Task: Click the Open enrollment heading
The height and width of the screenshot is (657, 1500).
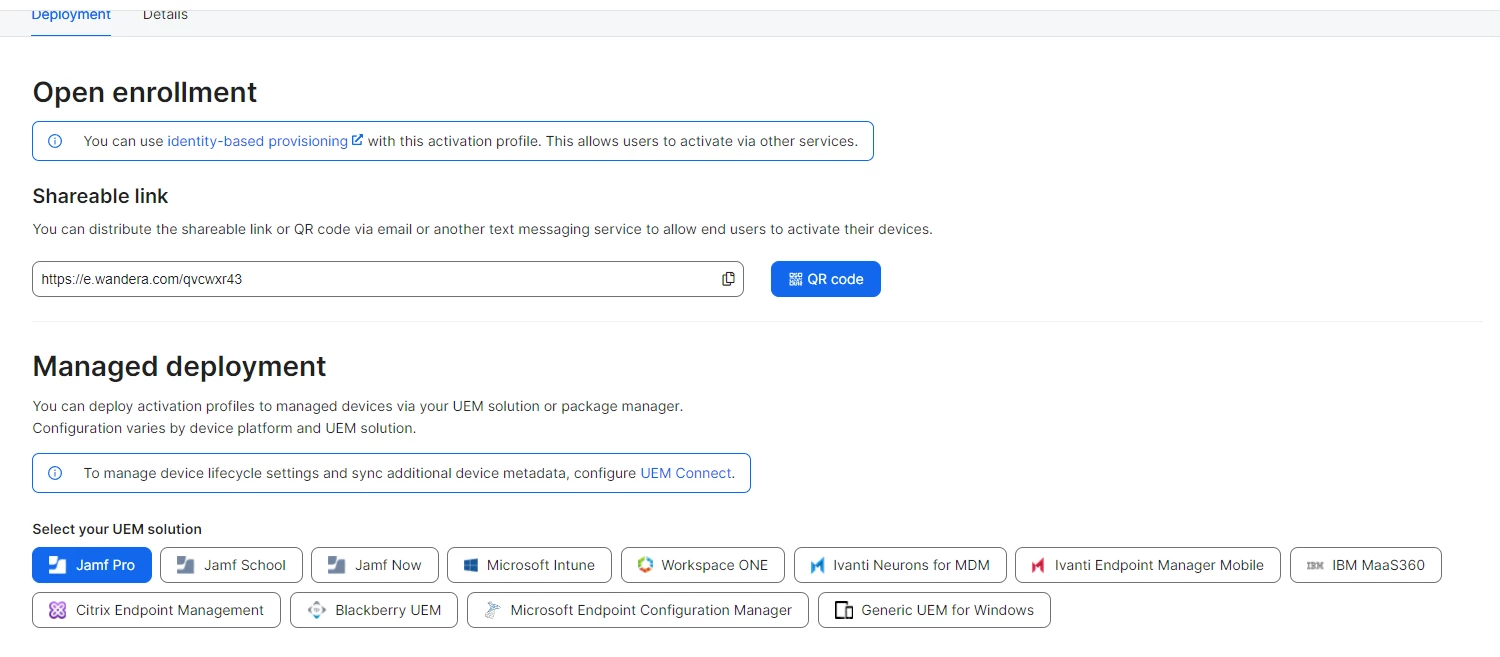Action: click(145, 92)
